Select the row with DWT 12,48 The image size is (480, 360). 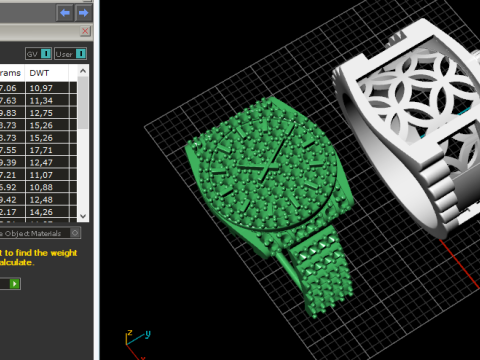tap(38, 200)
